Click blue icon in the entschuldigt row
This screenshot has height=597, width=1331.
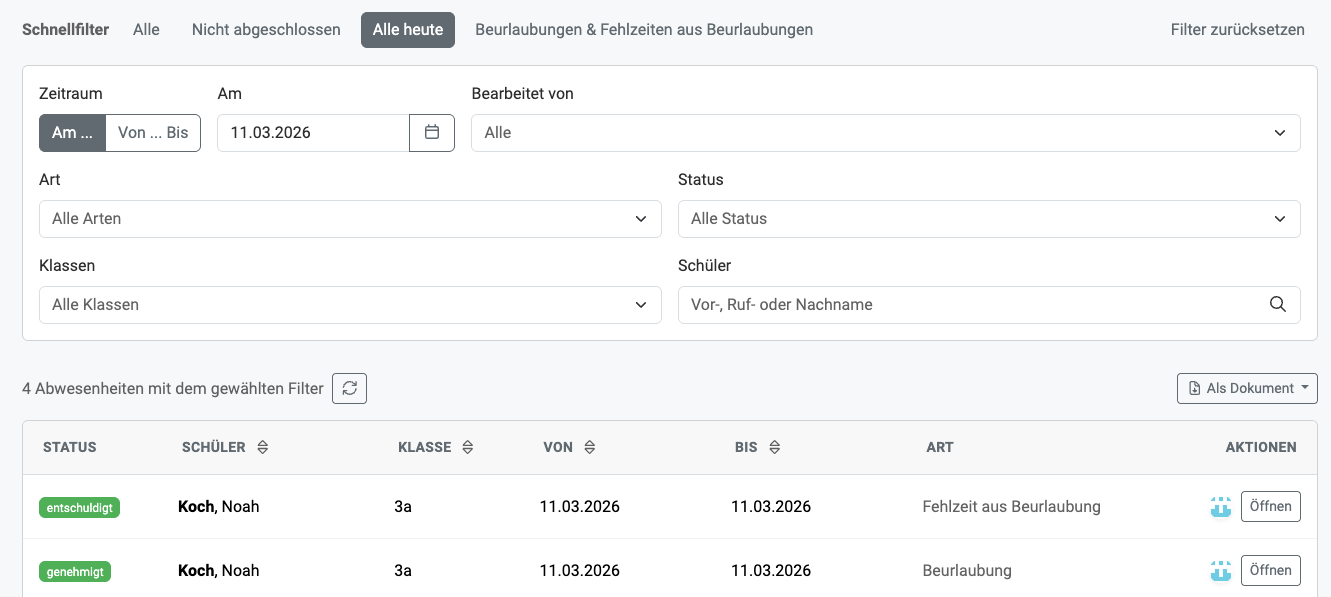1220,507
